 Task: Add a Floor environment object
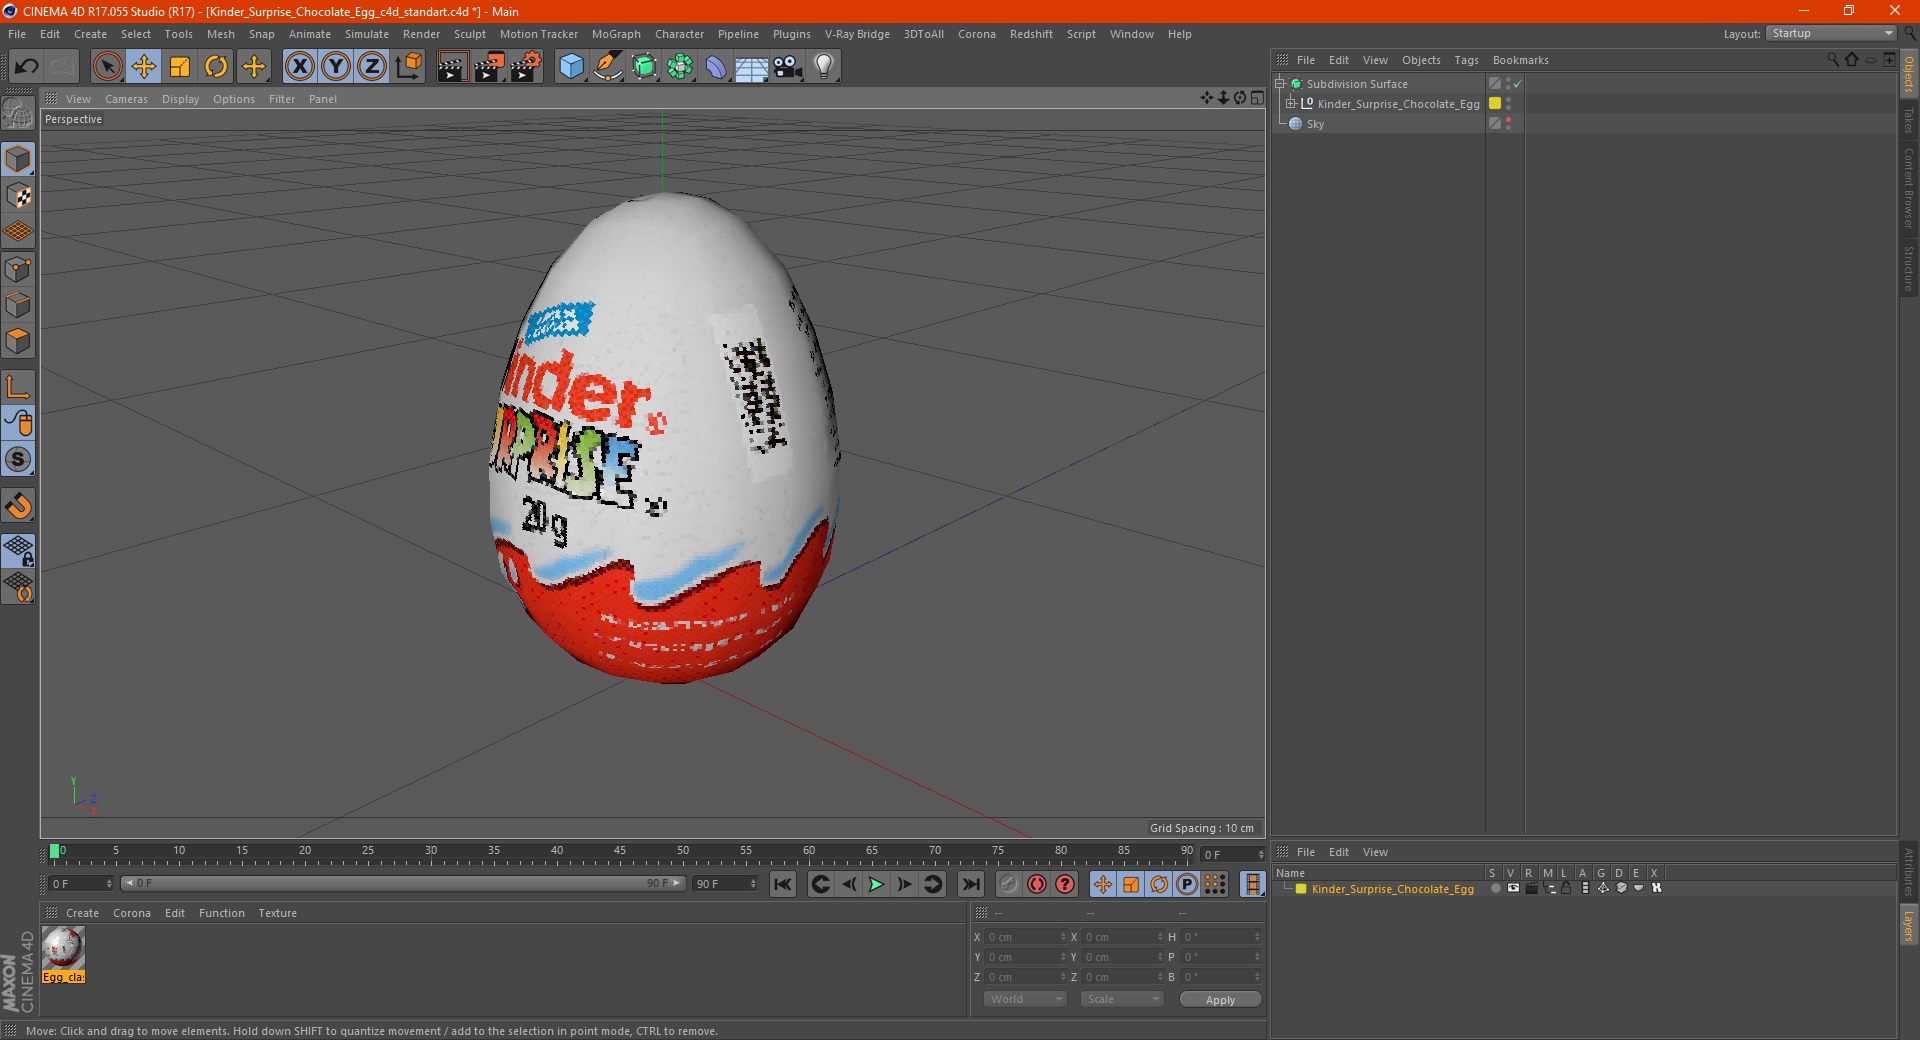tap(751, 67)
